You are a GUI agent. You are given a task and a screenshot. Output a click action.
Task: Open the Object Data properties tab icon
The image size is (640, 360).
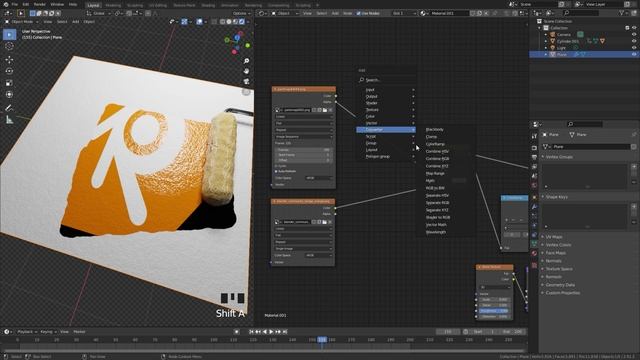pos(534,244)
